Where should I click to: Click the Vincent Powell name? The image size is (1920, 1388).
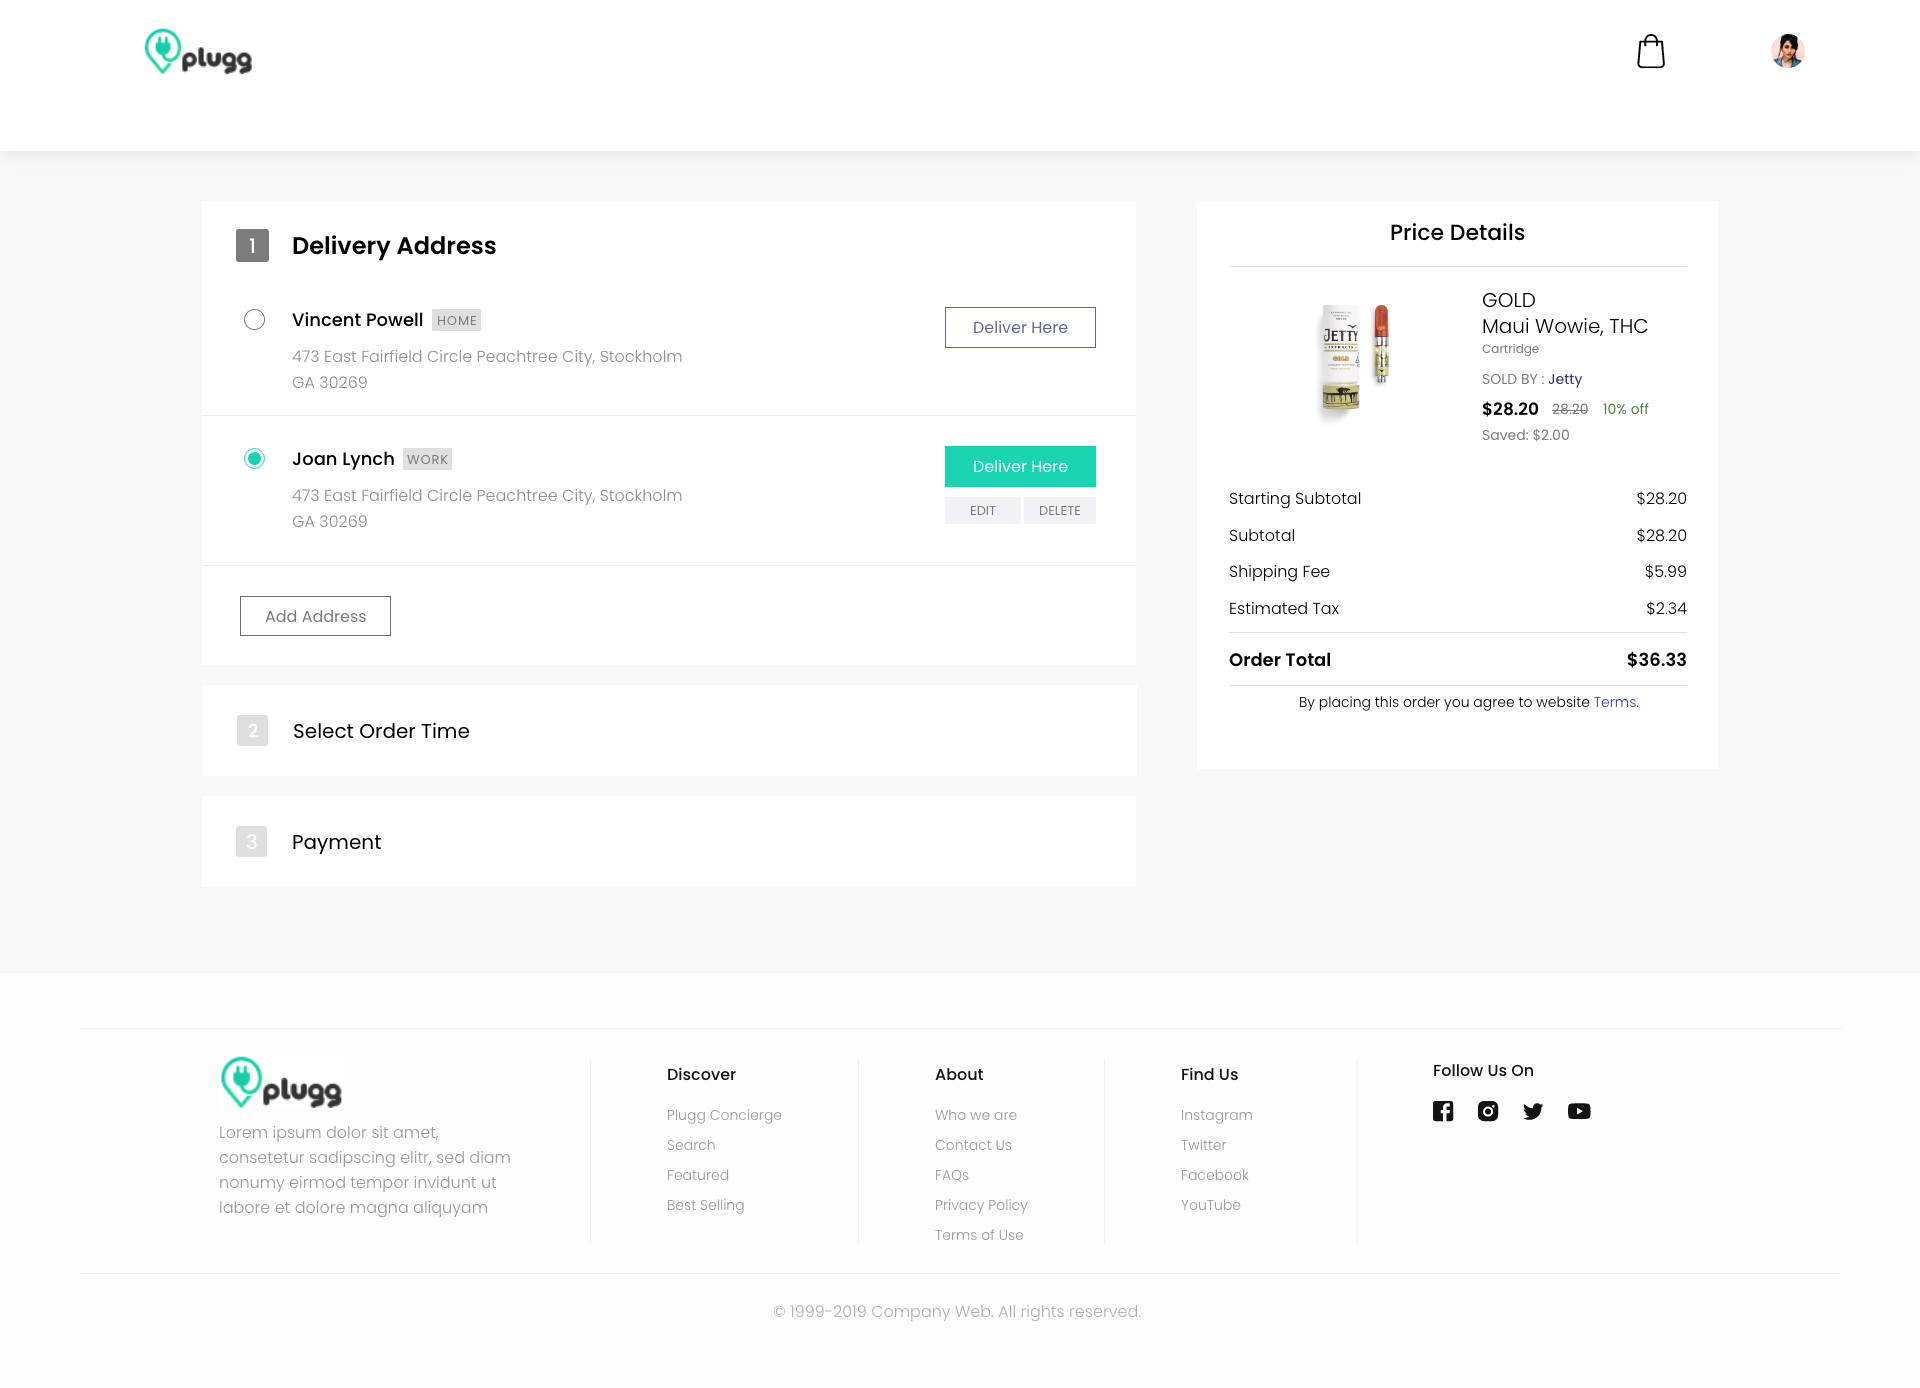pos(357,320)
